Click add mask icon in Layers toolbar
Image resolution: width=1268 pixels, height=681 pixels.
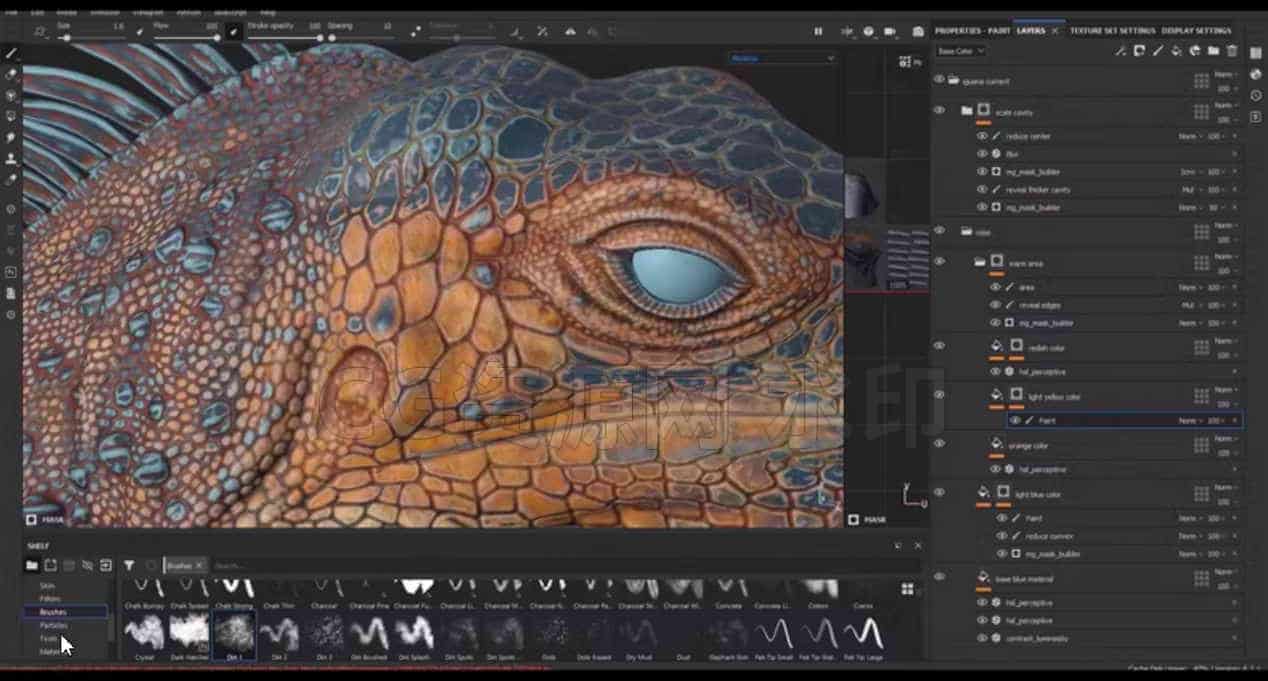click(x=1140, y=51)
